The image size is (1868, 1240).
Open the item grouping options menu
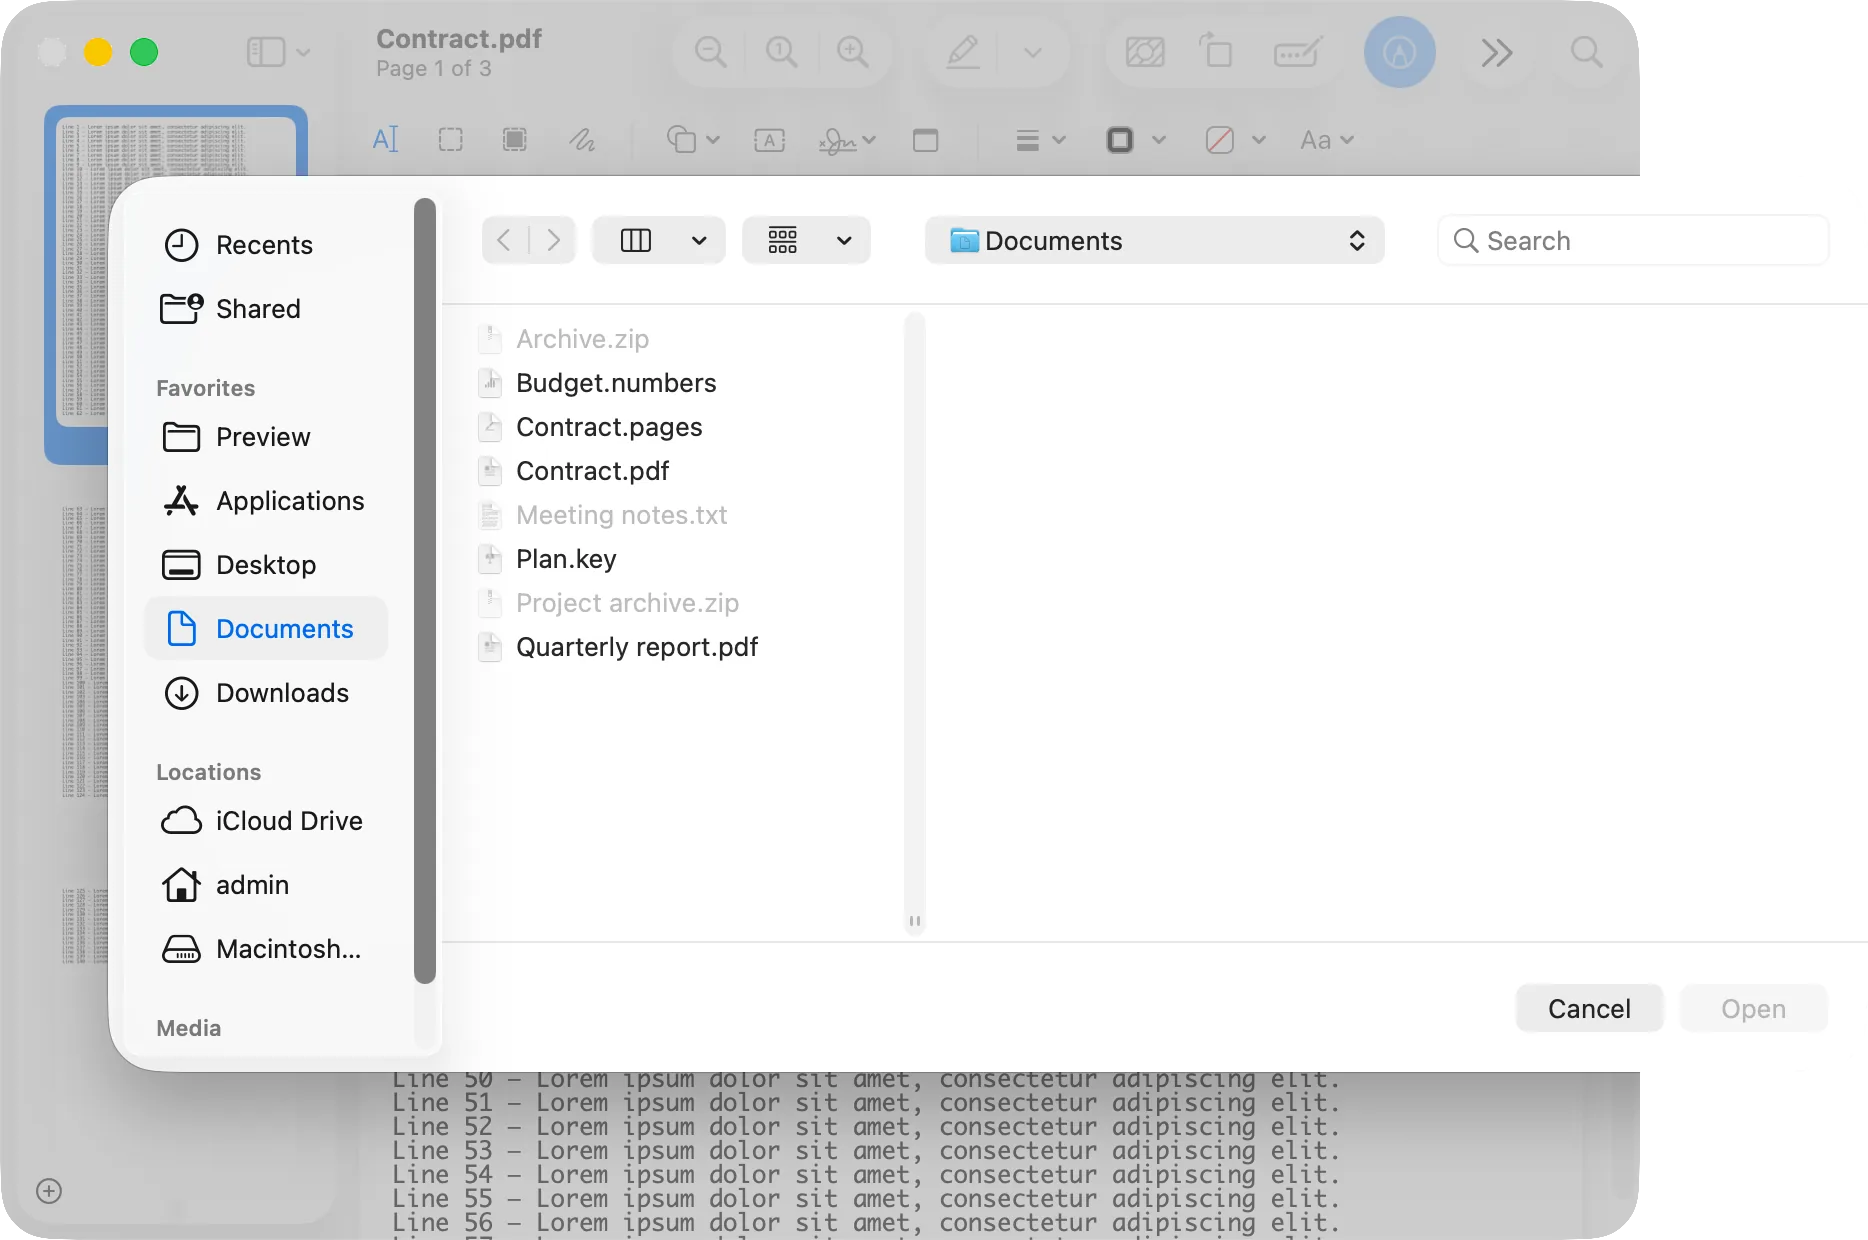[x=806, y=240]
